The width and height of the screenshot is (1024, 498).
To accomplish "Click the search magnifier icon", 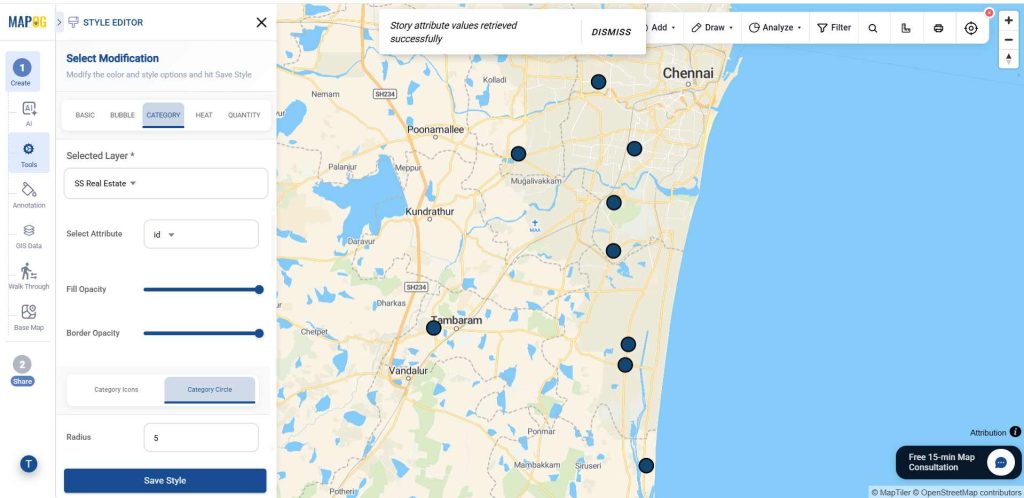I will point(873,28).
